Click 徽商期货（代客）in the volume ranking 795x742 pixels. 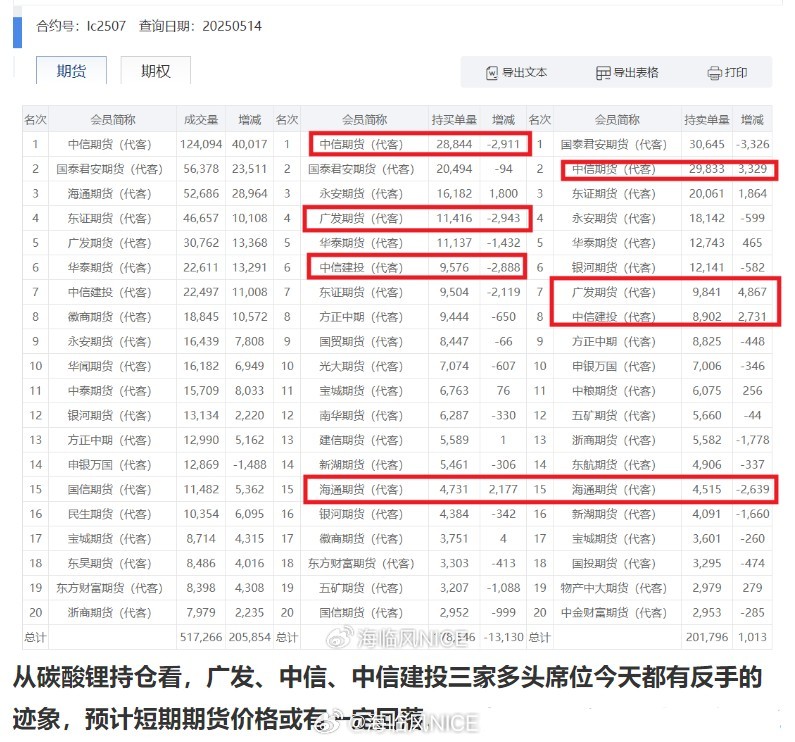110,317
